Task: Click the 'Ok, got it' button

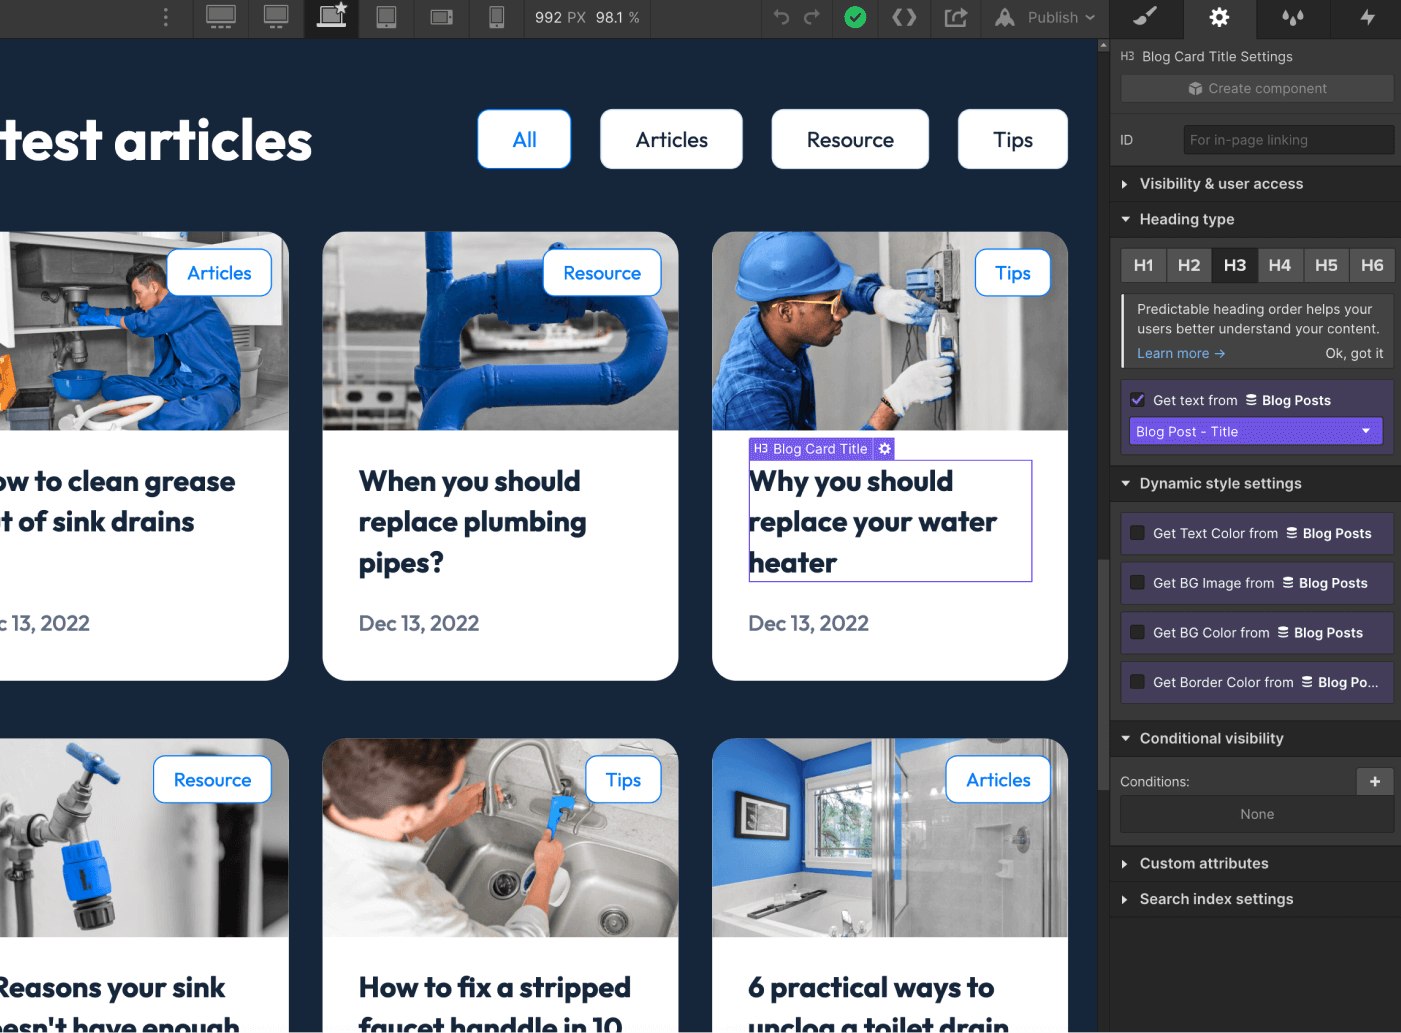Action: (x=1356, y=353)
